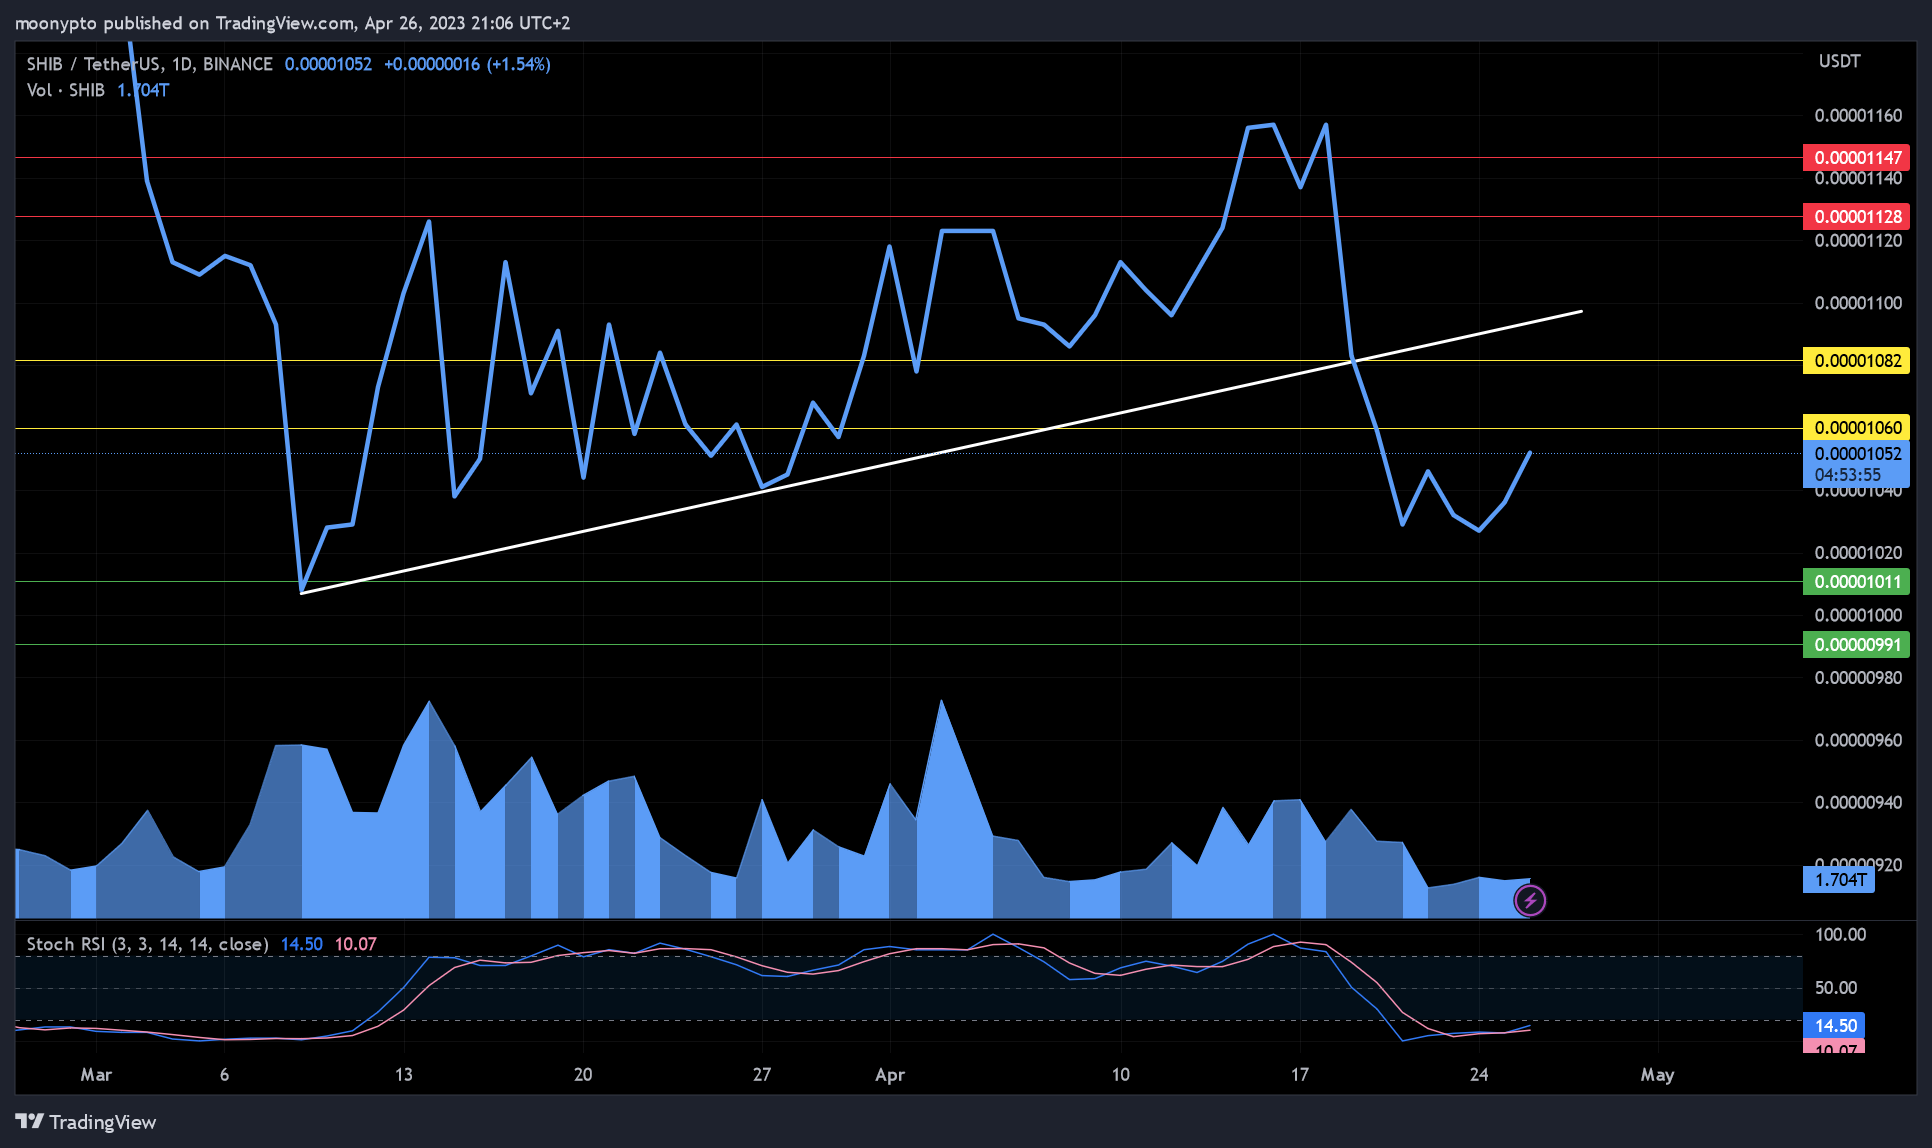Select the yellow 0.00001082 price label

(1857, 361)
